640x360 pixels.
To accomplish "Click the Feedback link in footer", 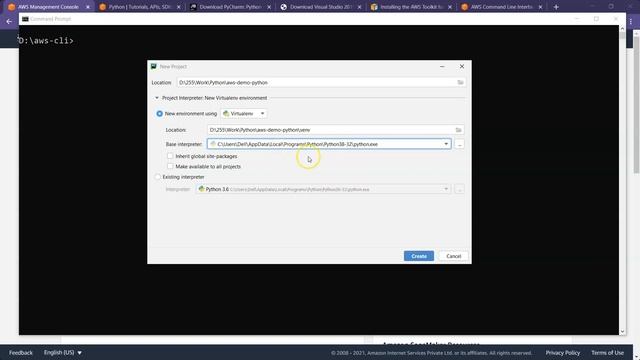I will coord(20,353).
